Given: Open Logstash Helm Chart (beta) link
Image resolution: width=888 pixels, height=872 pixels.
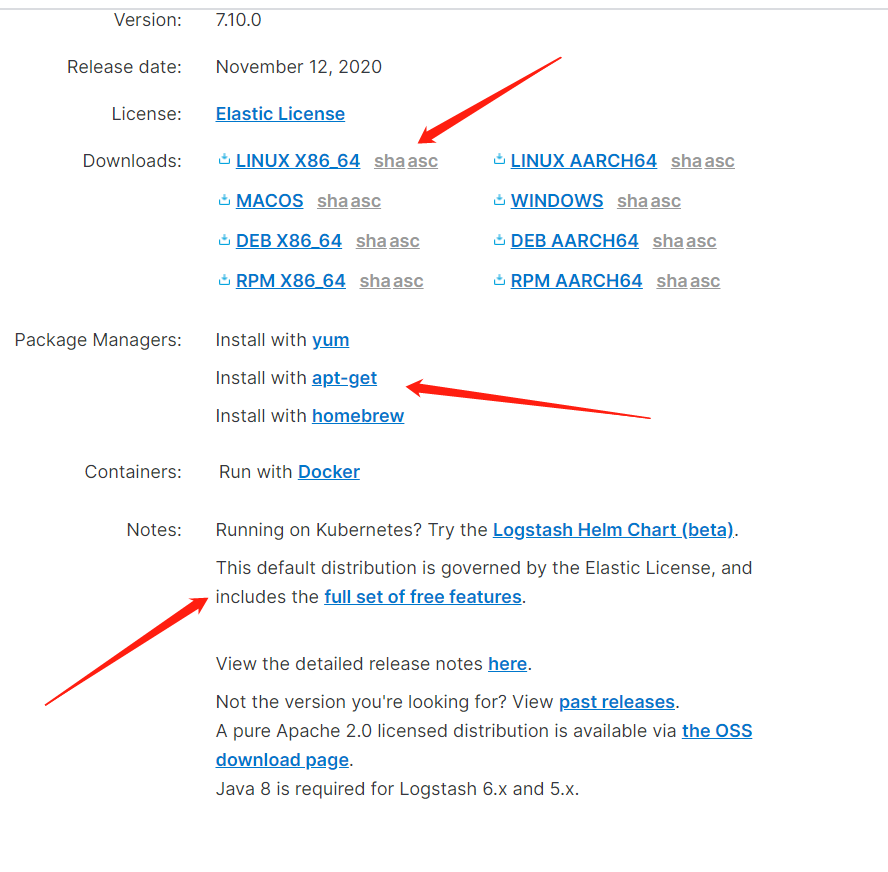Looking at the screenshot, I should [x=613, y=530].
